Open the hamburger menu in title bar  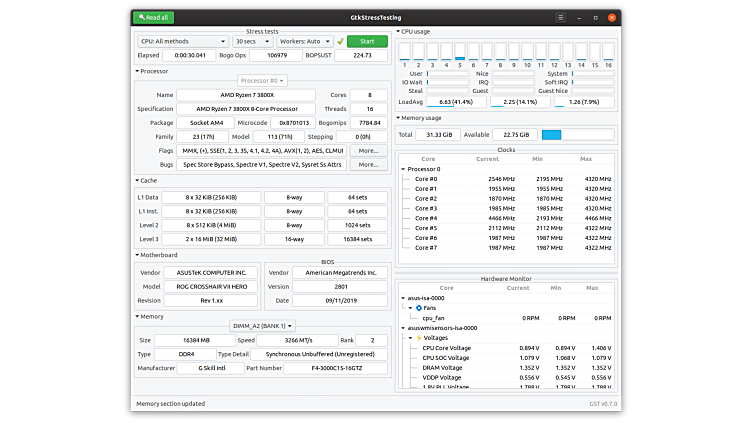[x=561, y=17]
